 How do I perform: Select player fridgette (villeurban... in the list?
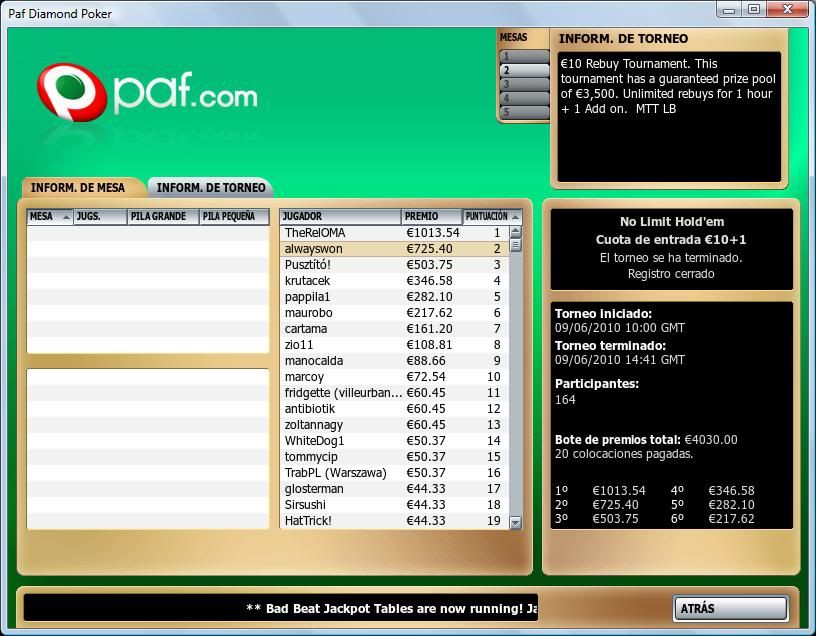point(394,393)
